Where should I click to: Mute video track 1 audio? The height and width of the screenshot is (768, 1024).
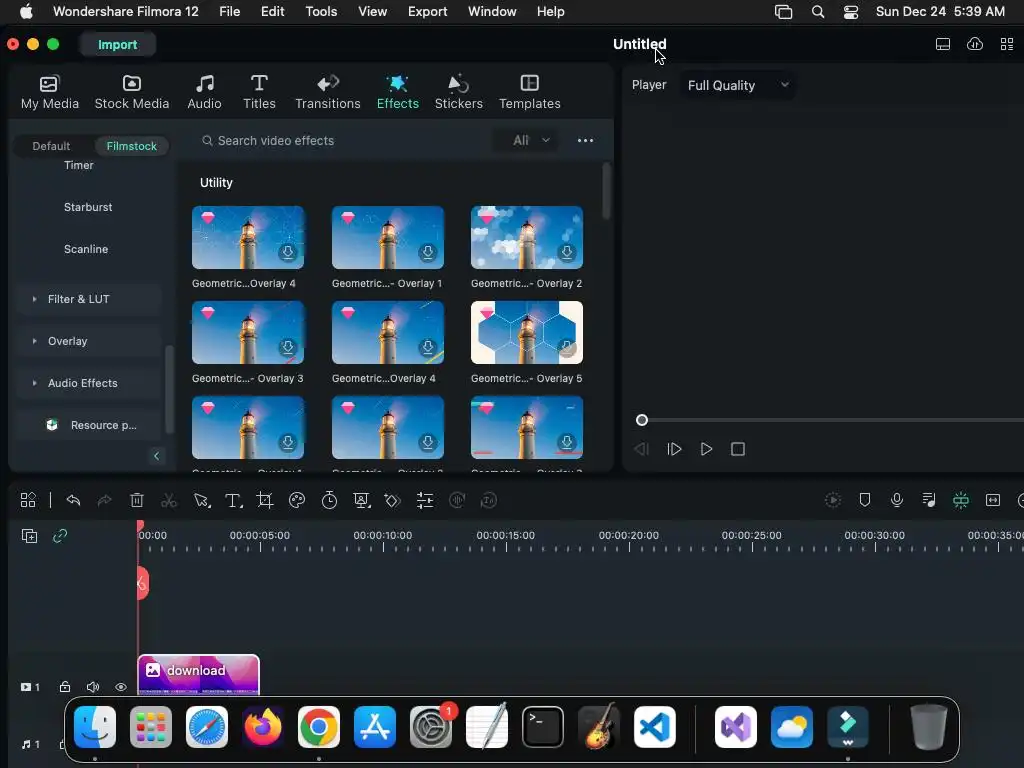click(x=93, y=686)
